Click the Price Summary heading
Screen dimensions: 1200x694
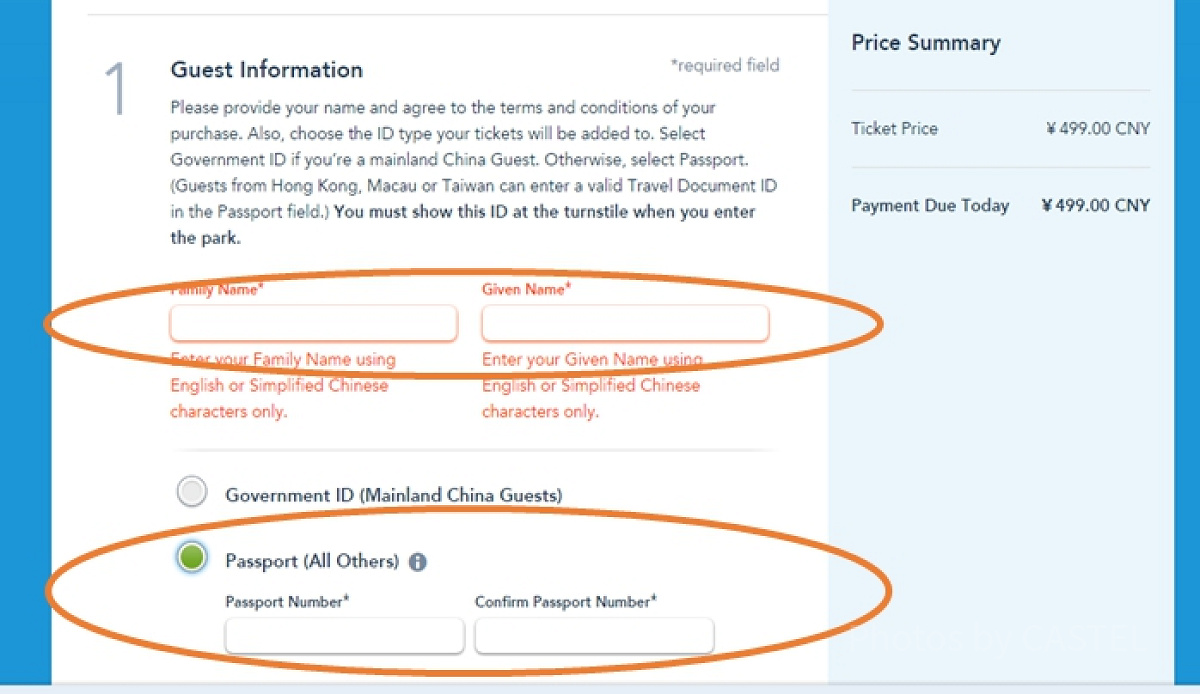925,43
